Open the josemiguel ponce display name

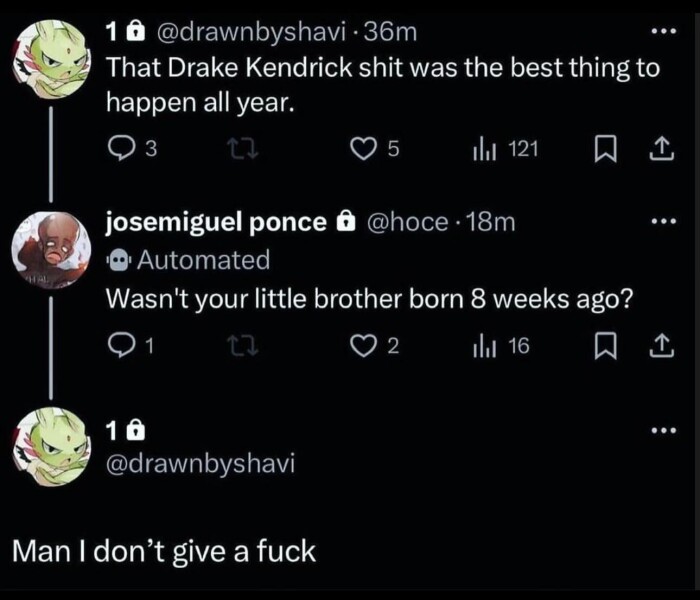[217, 222]
